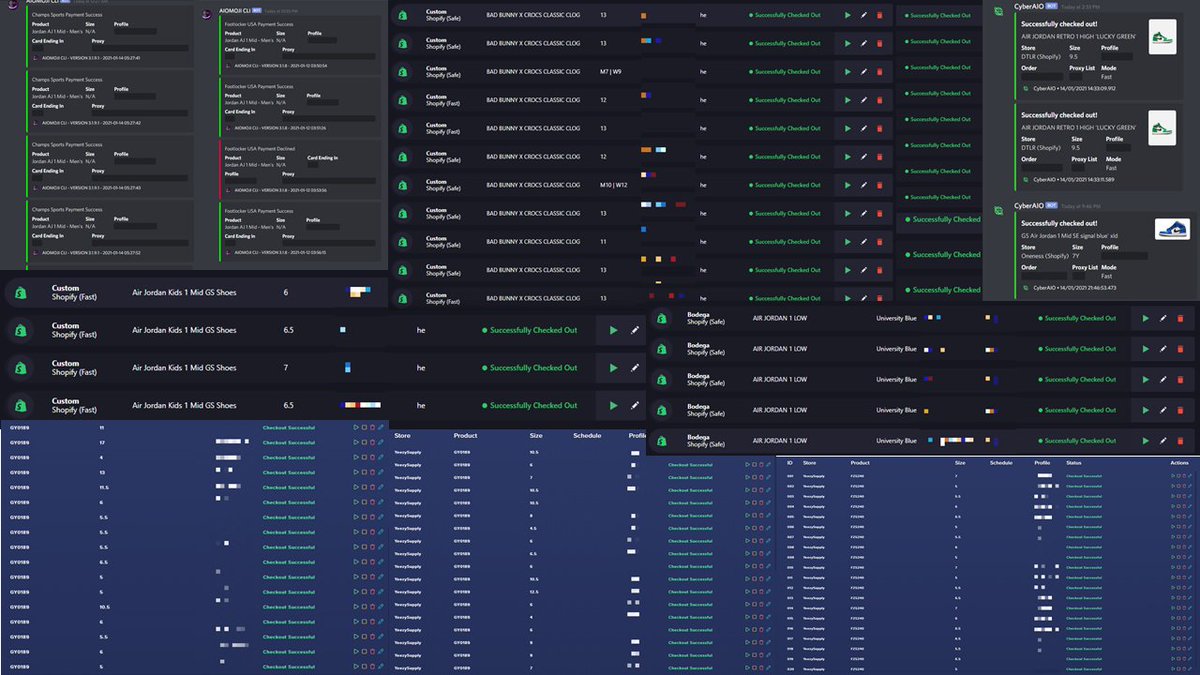
Task: Delete the size 12 Shopify (Safe) Crocs task
Action: (880, 157)
